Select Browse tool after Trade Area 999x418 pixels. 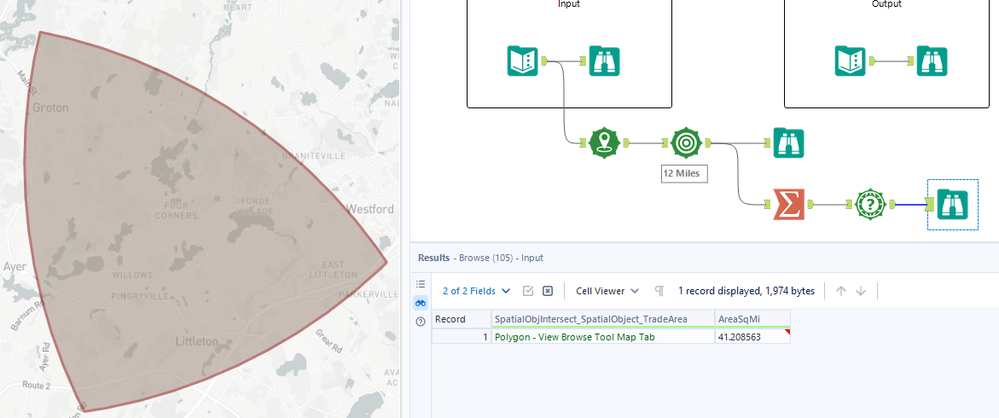(789, 143)
